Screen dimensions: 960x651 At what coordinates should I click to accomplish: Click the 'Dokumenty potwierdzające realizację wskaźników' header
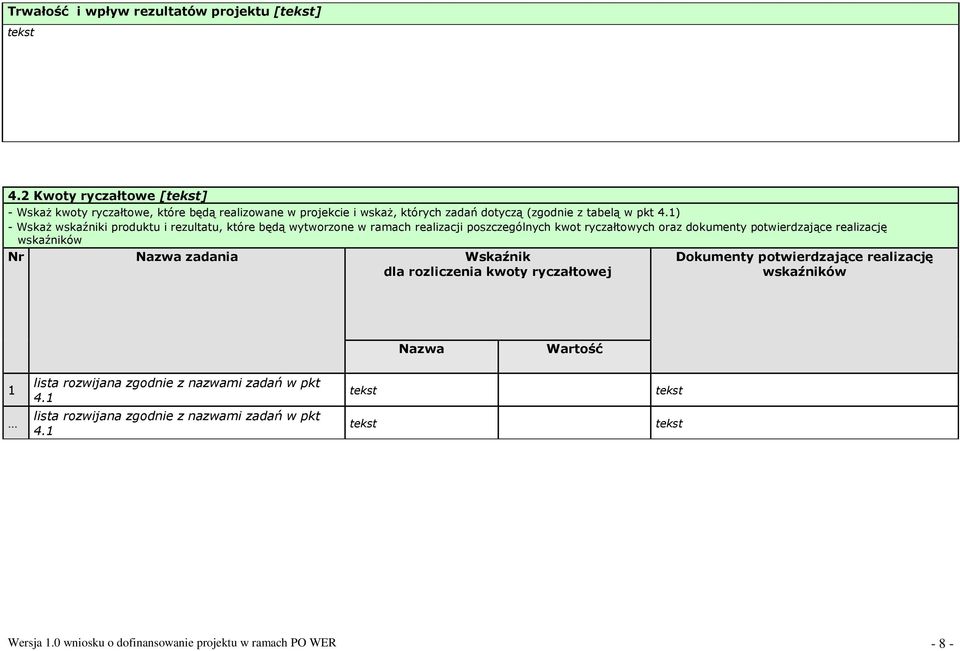pyautogui.click(x=804, y=310)
